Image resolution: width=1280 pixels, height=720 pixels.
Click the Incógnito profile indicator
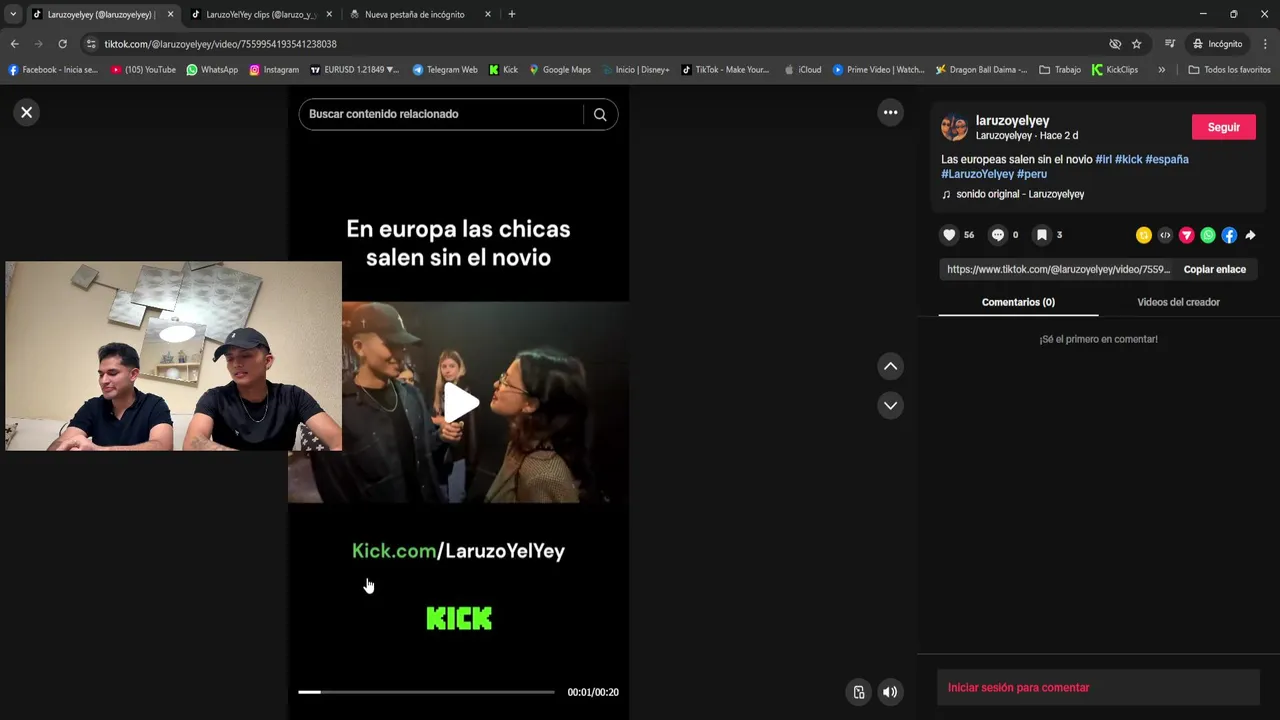(1217, 44)
